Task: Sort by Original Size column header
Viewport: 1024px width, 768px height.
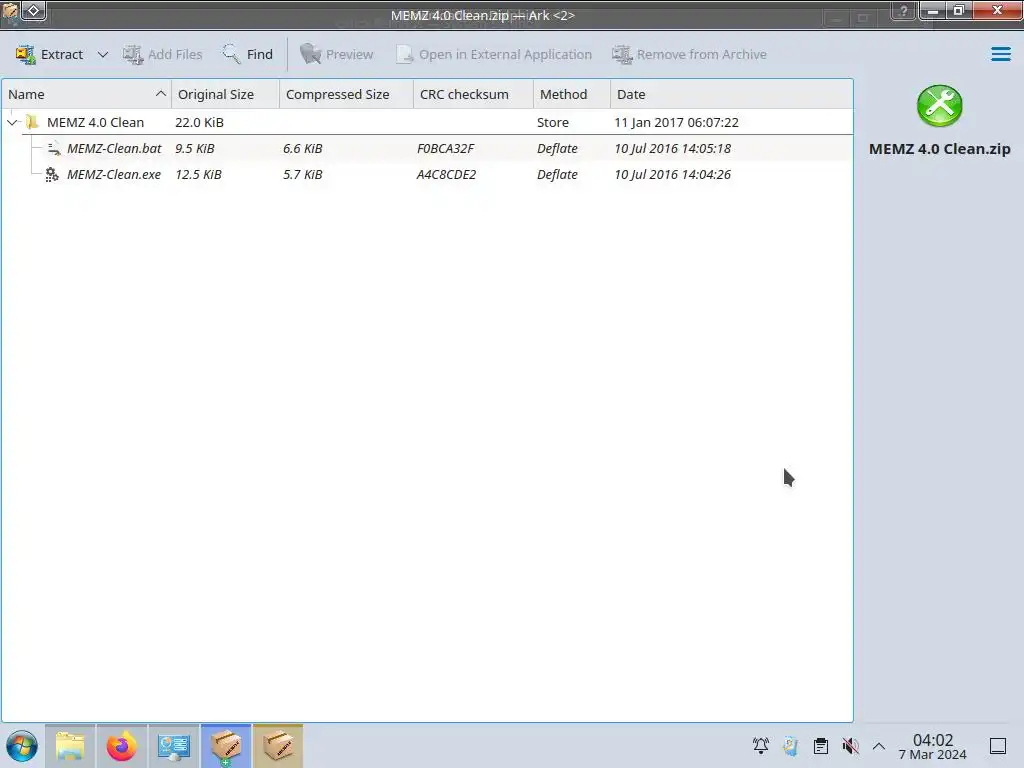Action: [x=225, y=94]
